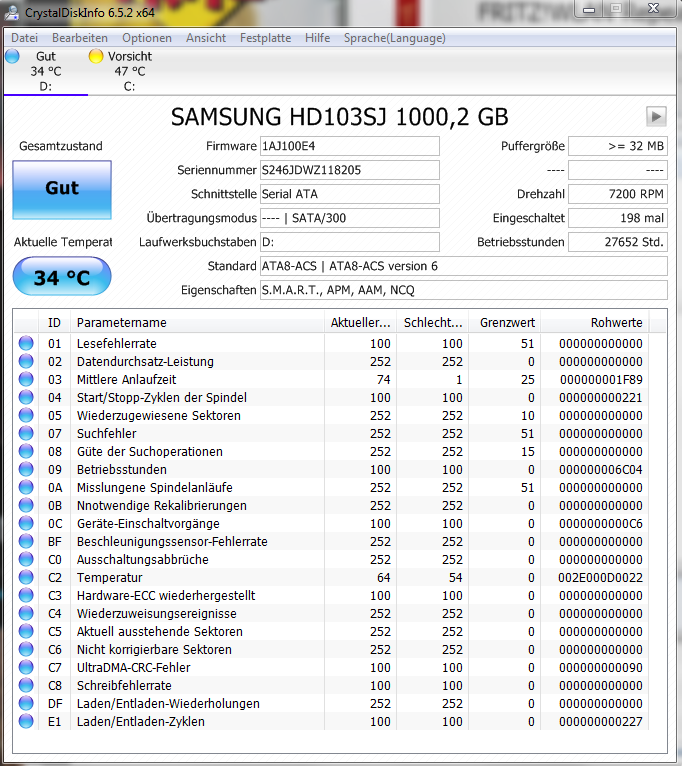Viewport: 682px width, 766px height.
Task: Click status icon of Aktuell ausstehende Sektoren row
Action: tap(26, 631)
